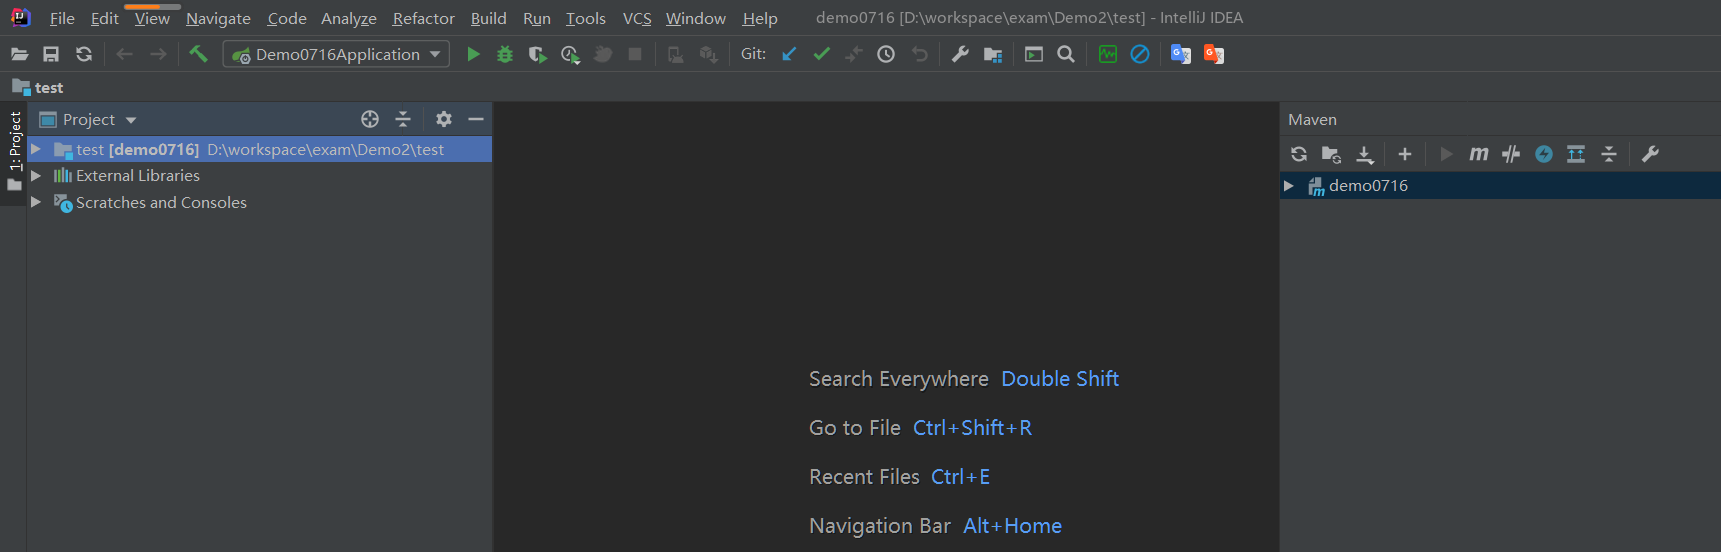Image resolution: width=1721 pixels, height=552 pixels.
Task: Click the Stop square icon
Action: click(x=635, y=54)
